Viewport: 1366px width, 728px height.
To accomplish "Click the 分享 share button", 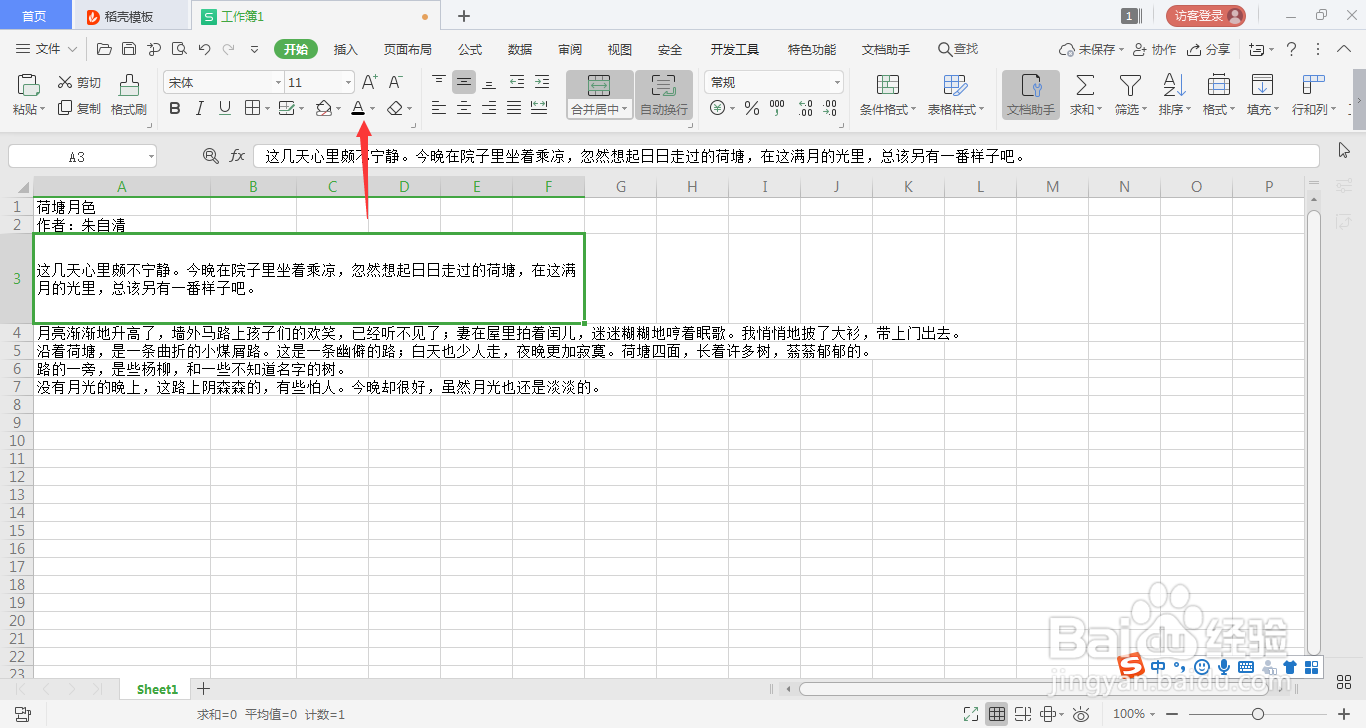I will pos(1208,49).
